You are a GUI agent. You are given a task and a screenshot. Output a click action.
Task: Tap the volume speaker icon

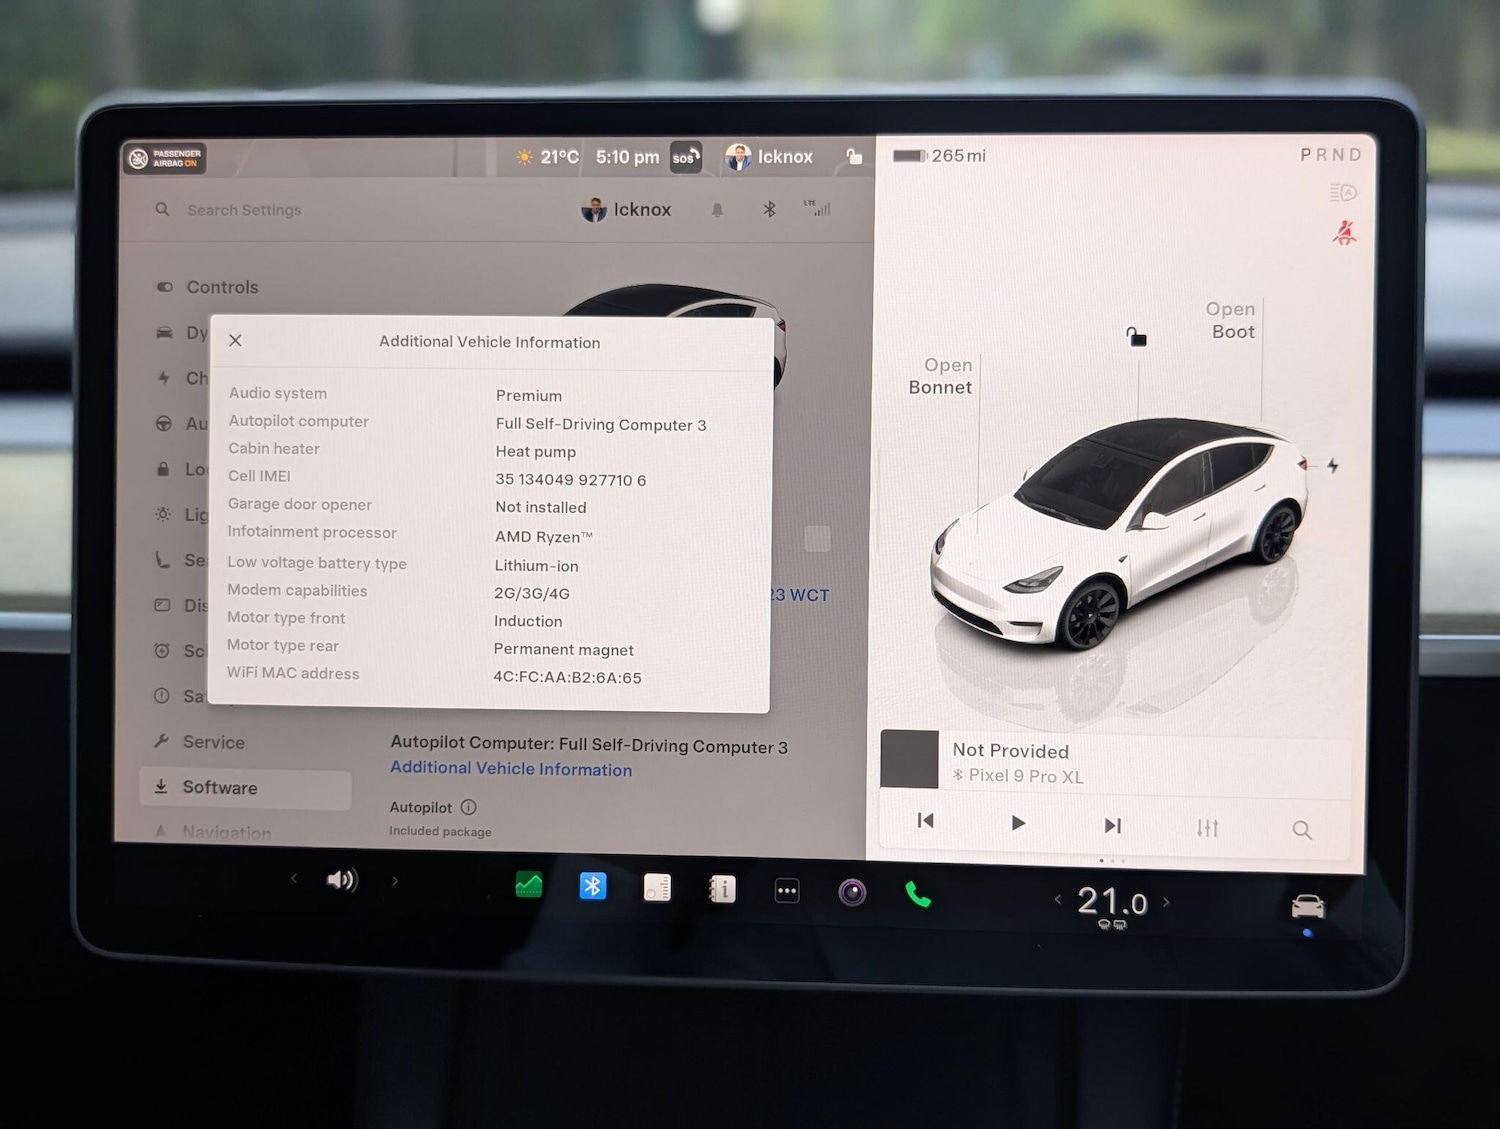coord(342,880)
